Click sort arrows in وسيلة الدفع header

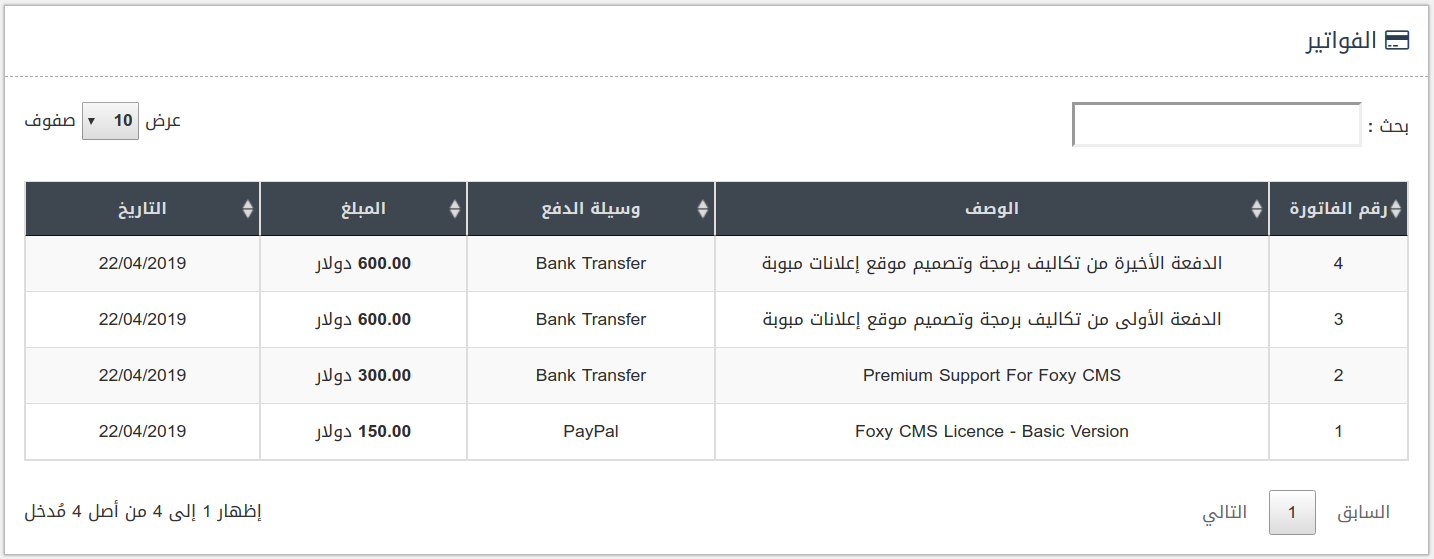click(703, 209)
